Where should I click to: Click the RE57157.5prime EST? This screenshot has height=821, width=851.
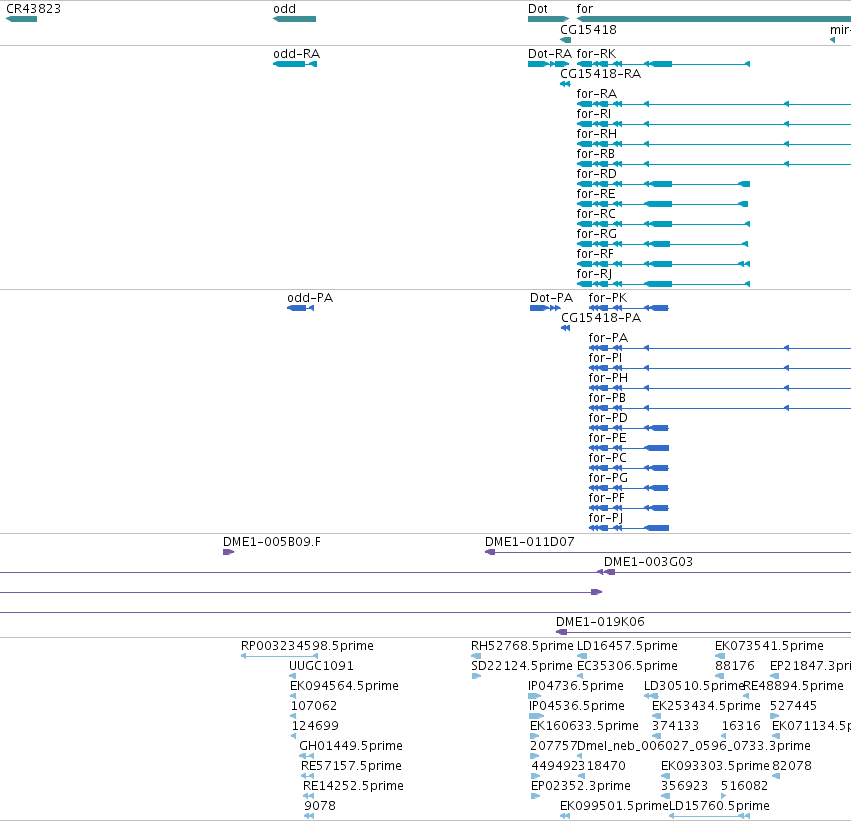308,776
